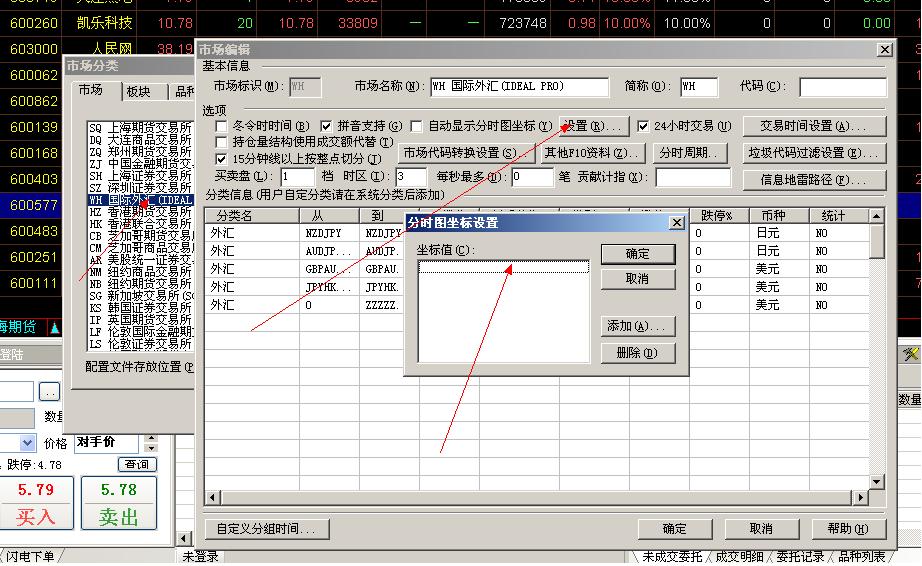Click the 添加(A)... button
This screenshot has width=922, height=566.
tap(638, 326)
